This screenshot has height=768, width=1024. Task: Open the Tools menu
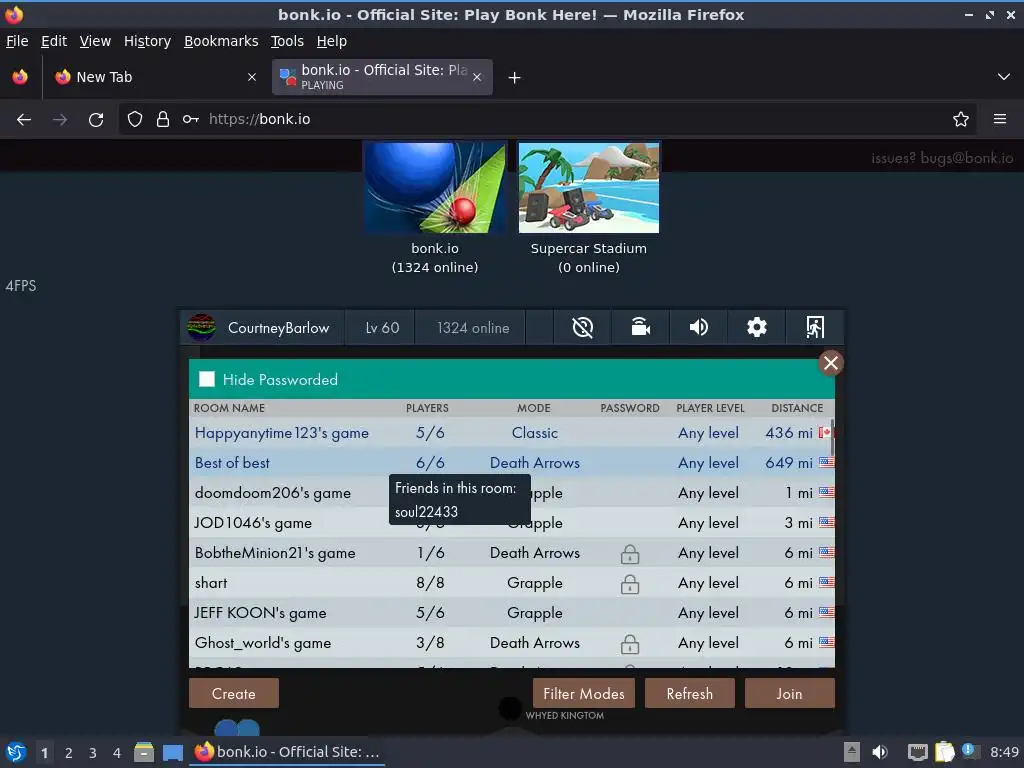(287, 41)
